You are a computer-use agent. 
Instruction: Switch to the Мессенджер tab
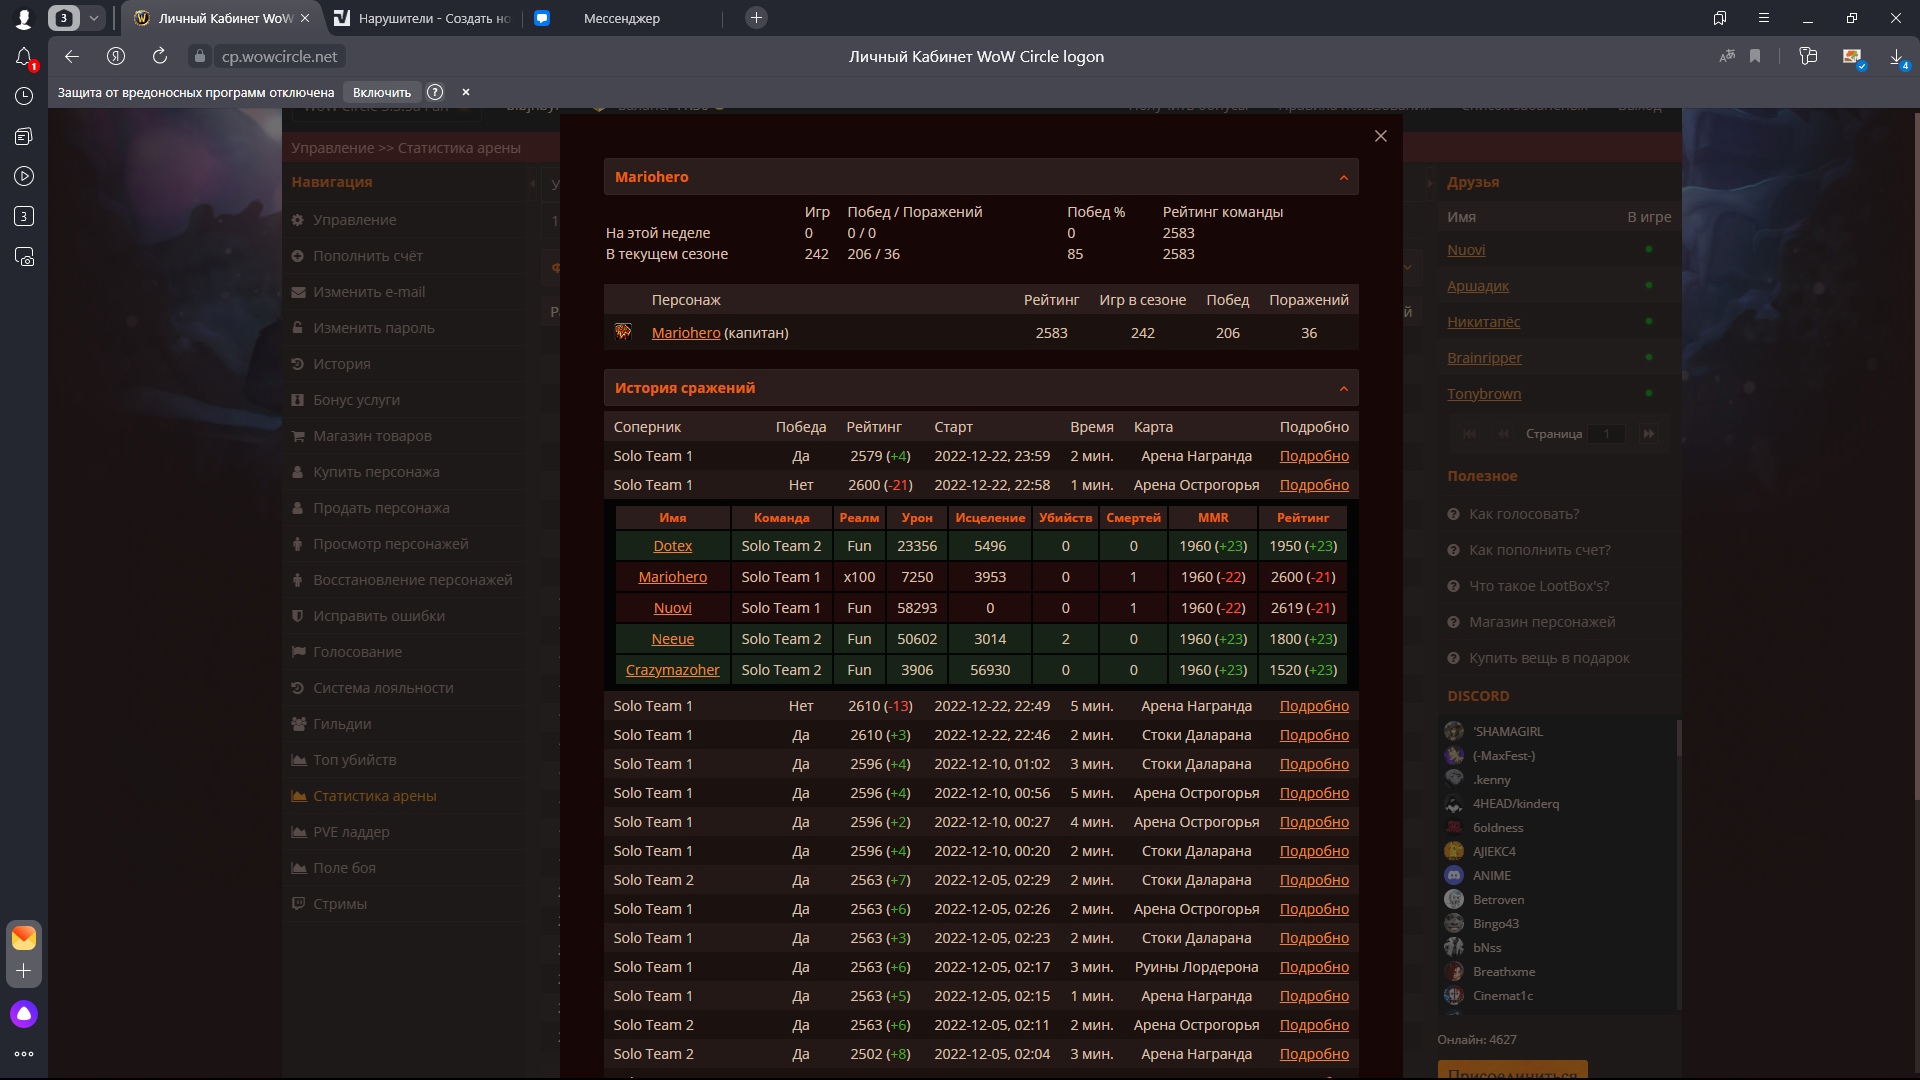(622, 18)
